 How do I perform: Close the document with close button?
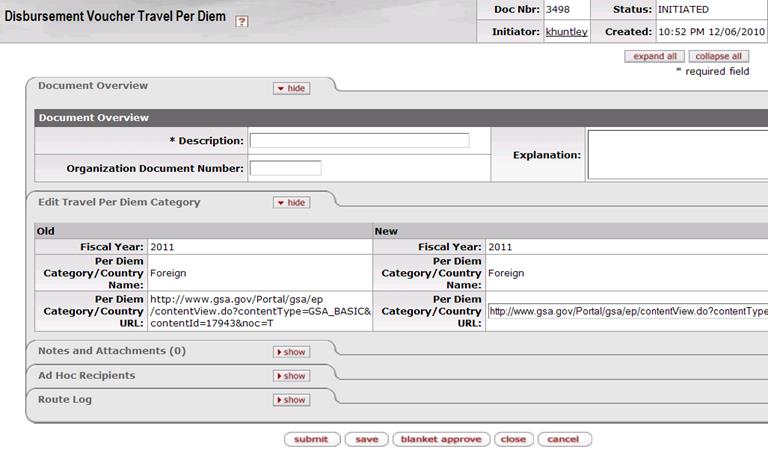pyautogui.click(x=513, y=439)
